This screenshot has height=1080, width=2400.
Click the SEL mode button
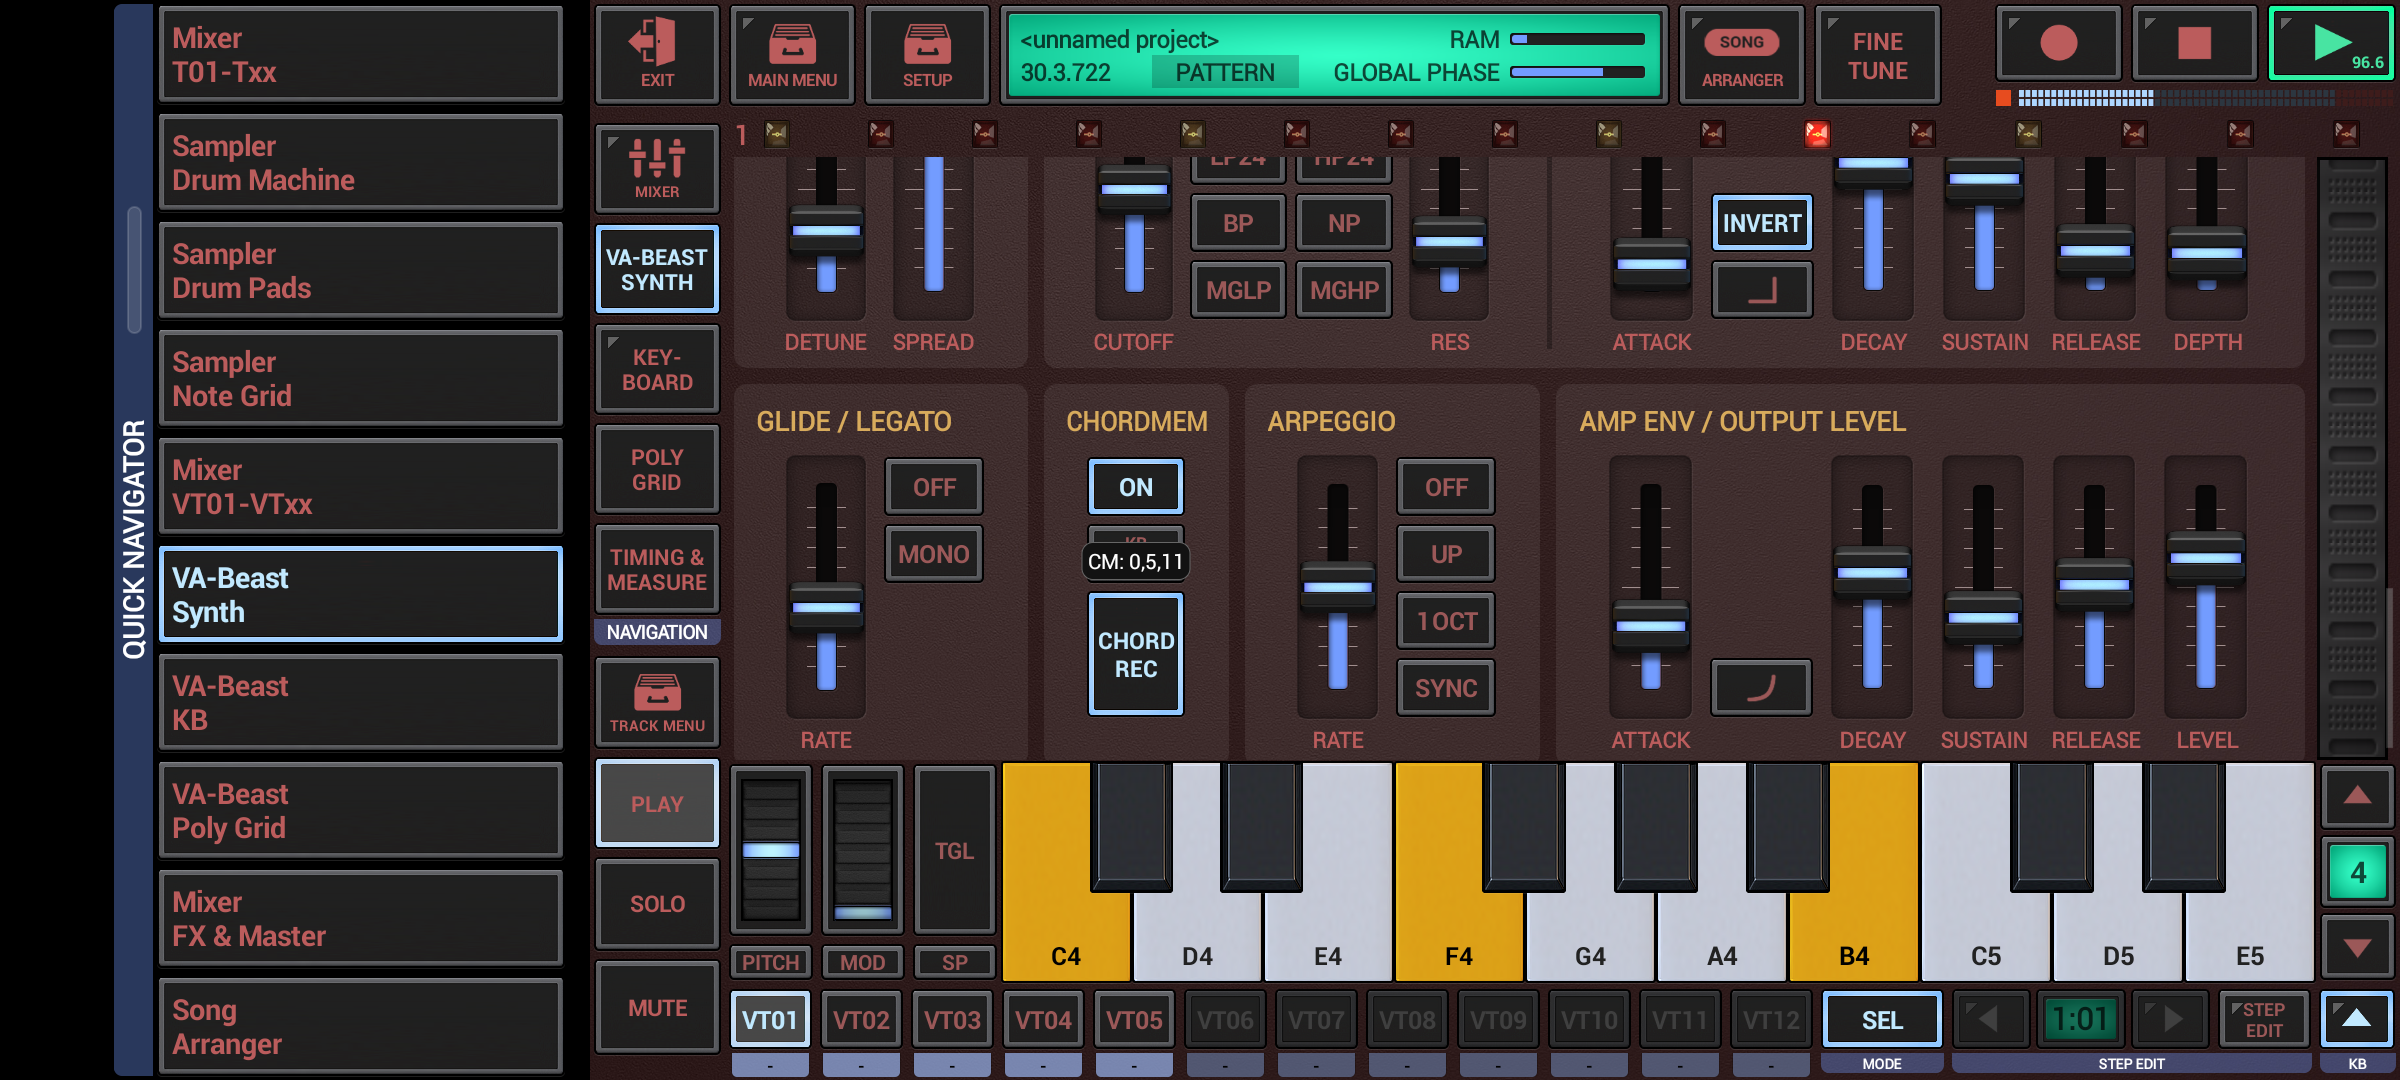pyautogui.click(x=1882, y=1019)
